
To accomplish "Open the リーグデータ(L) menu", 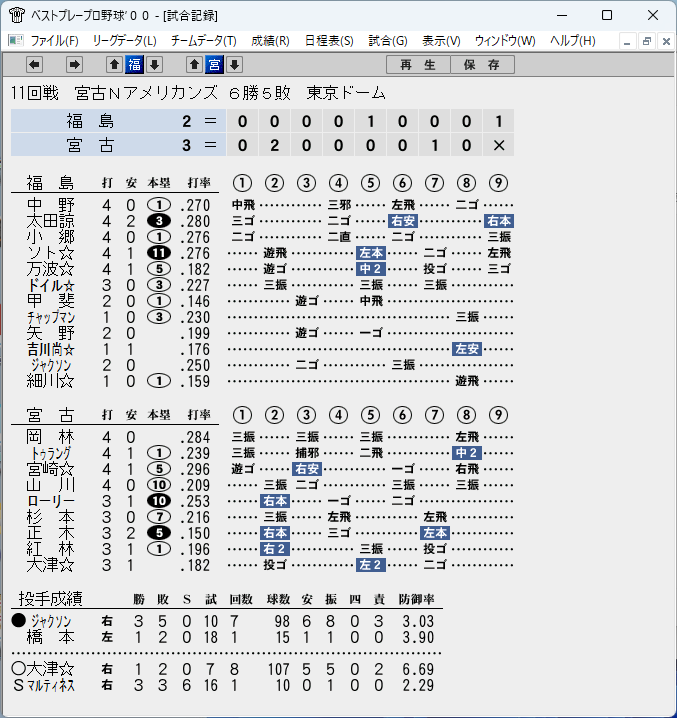I will pos(125,41).
